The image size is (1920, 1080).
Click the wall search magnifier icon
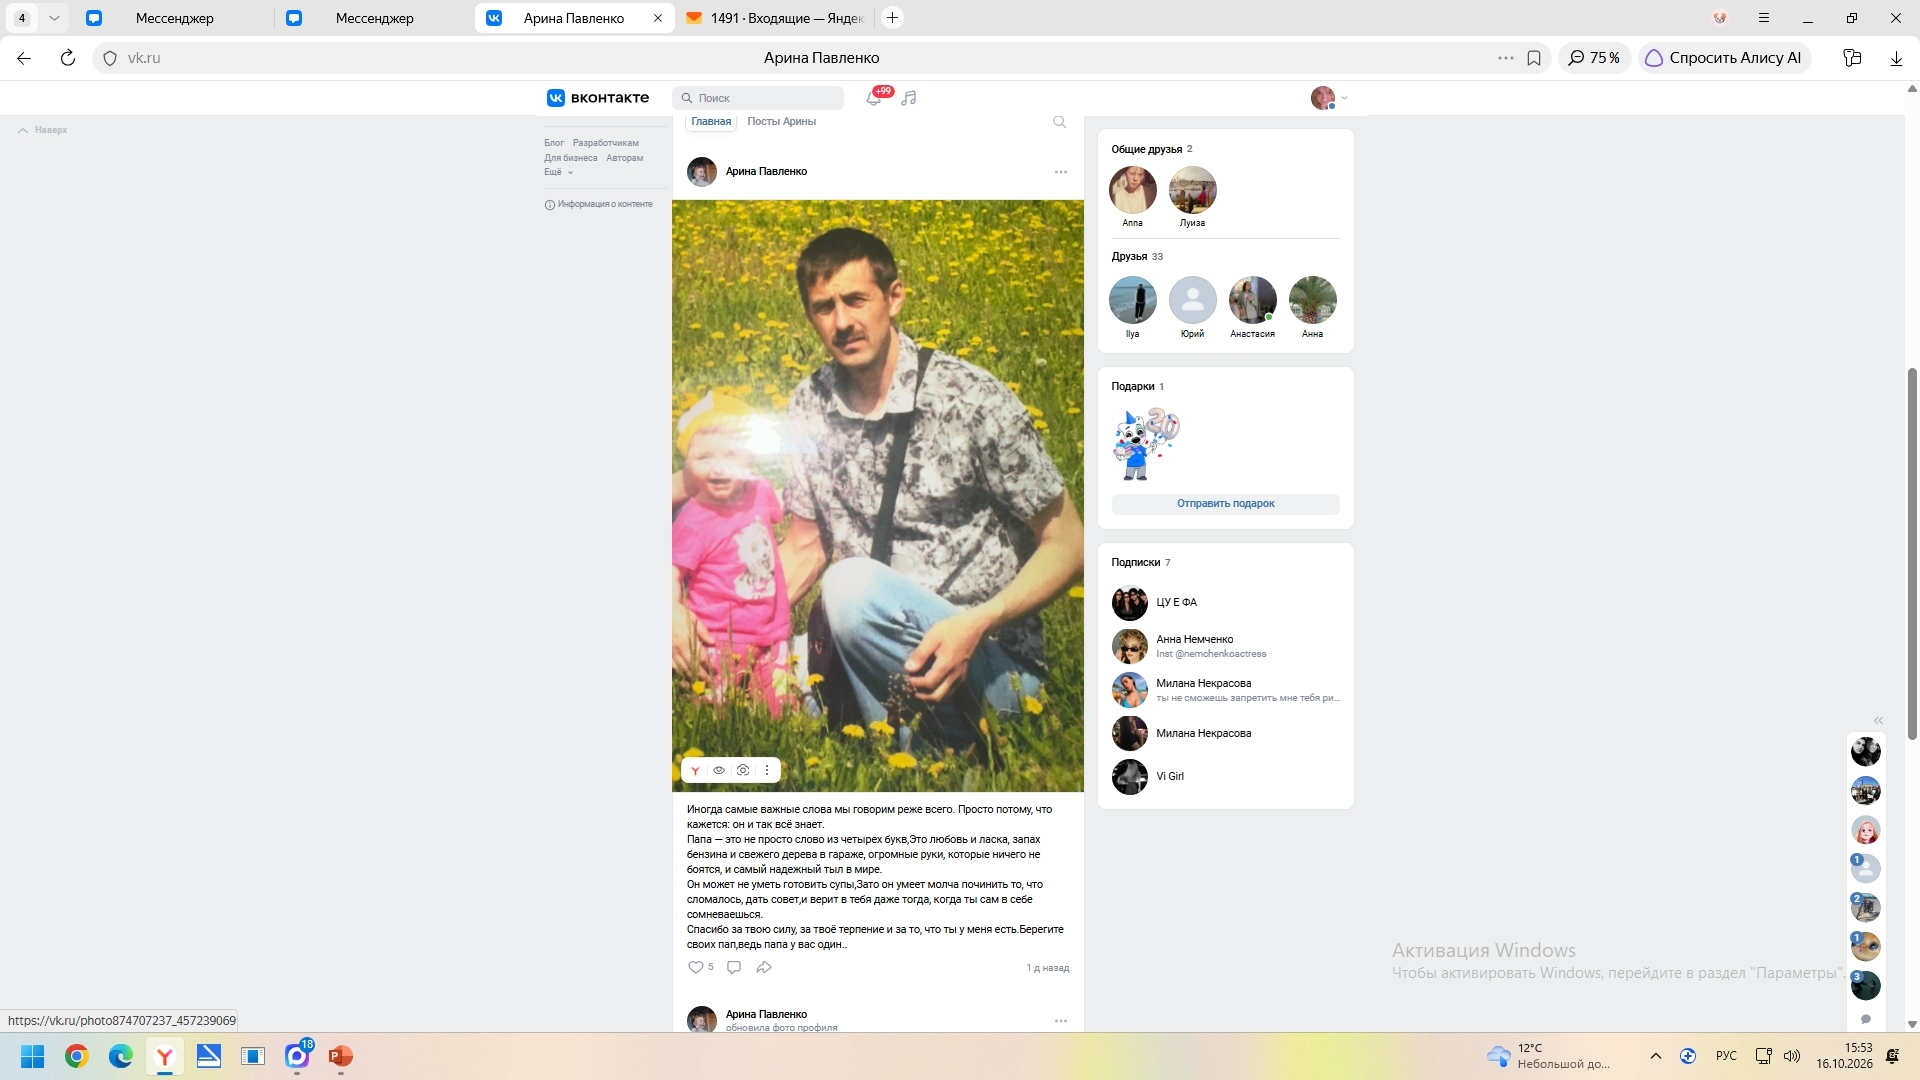pyautogui.click(x=1060, y=122)
